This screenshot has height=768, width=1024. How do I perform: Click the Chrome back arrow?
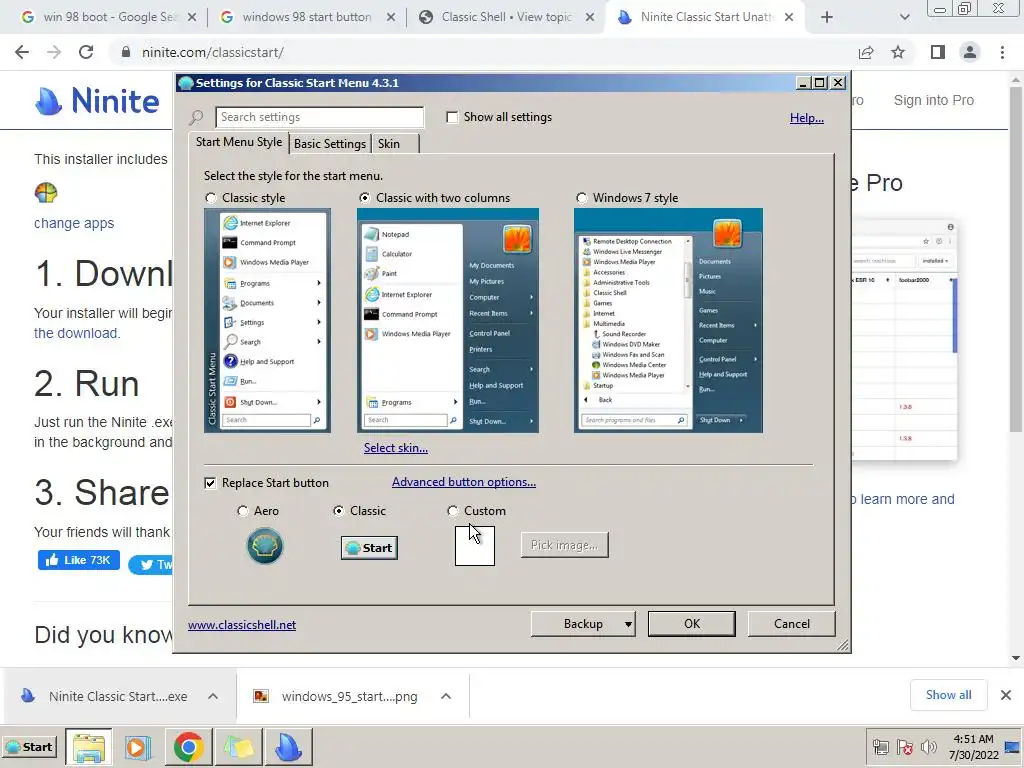coord(22,52)
